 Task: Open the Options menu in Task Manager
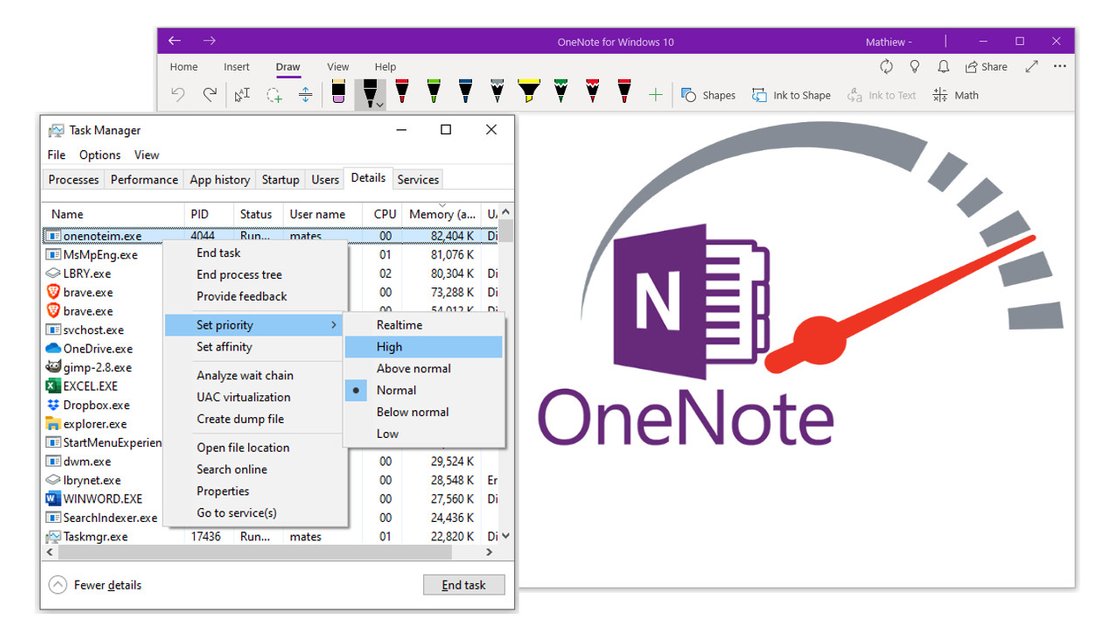(x=99, y=155)
